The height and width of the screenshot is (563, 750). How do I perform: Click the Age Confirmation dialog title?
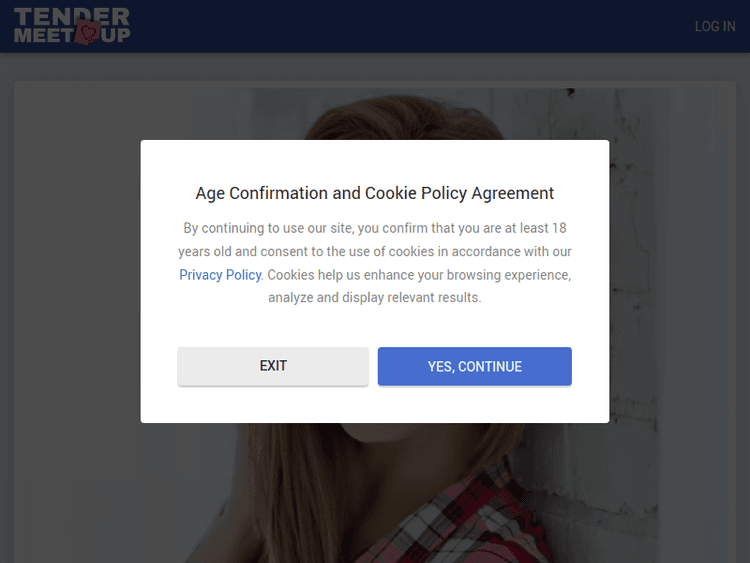tap(374, 193)
